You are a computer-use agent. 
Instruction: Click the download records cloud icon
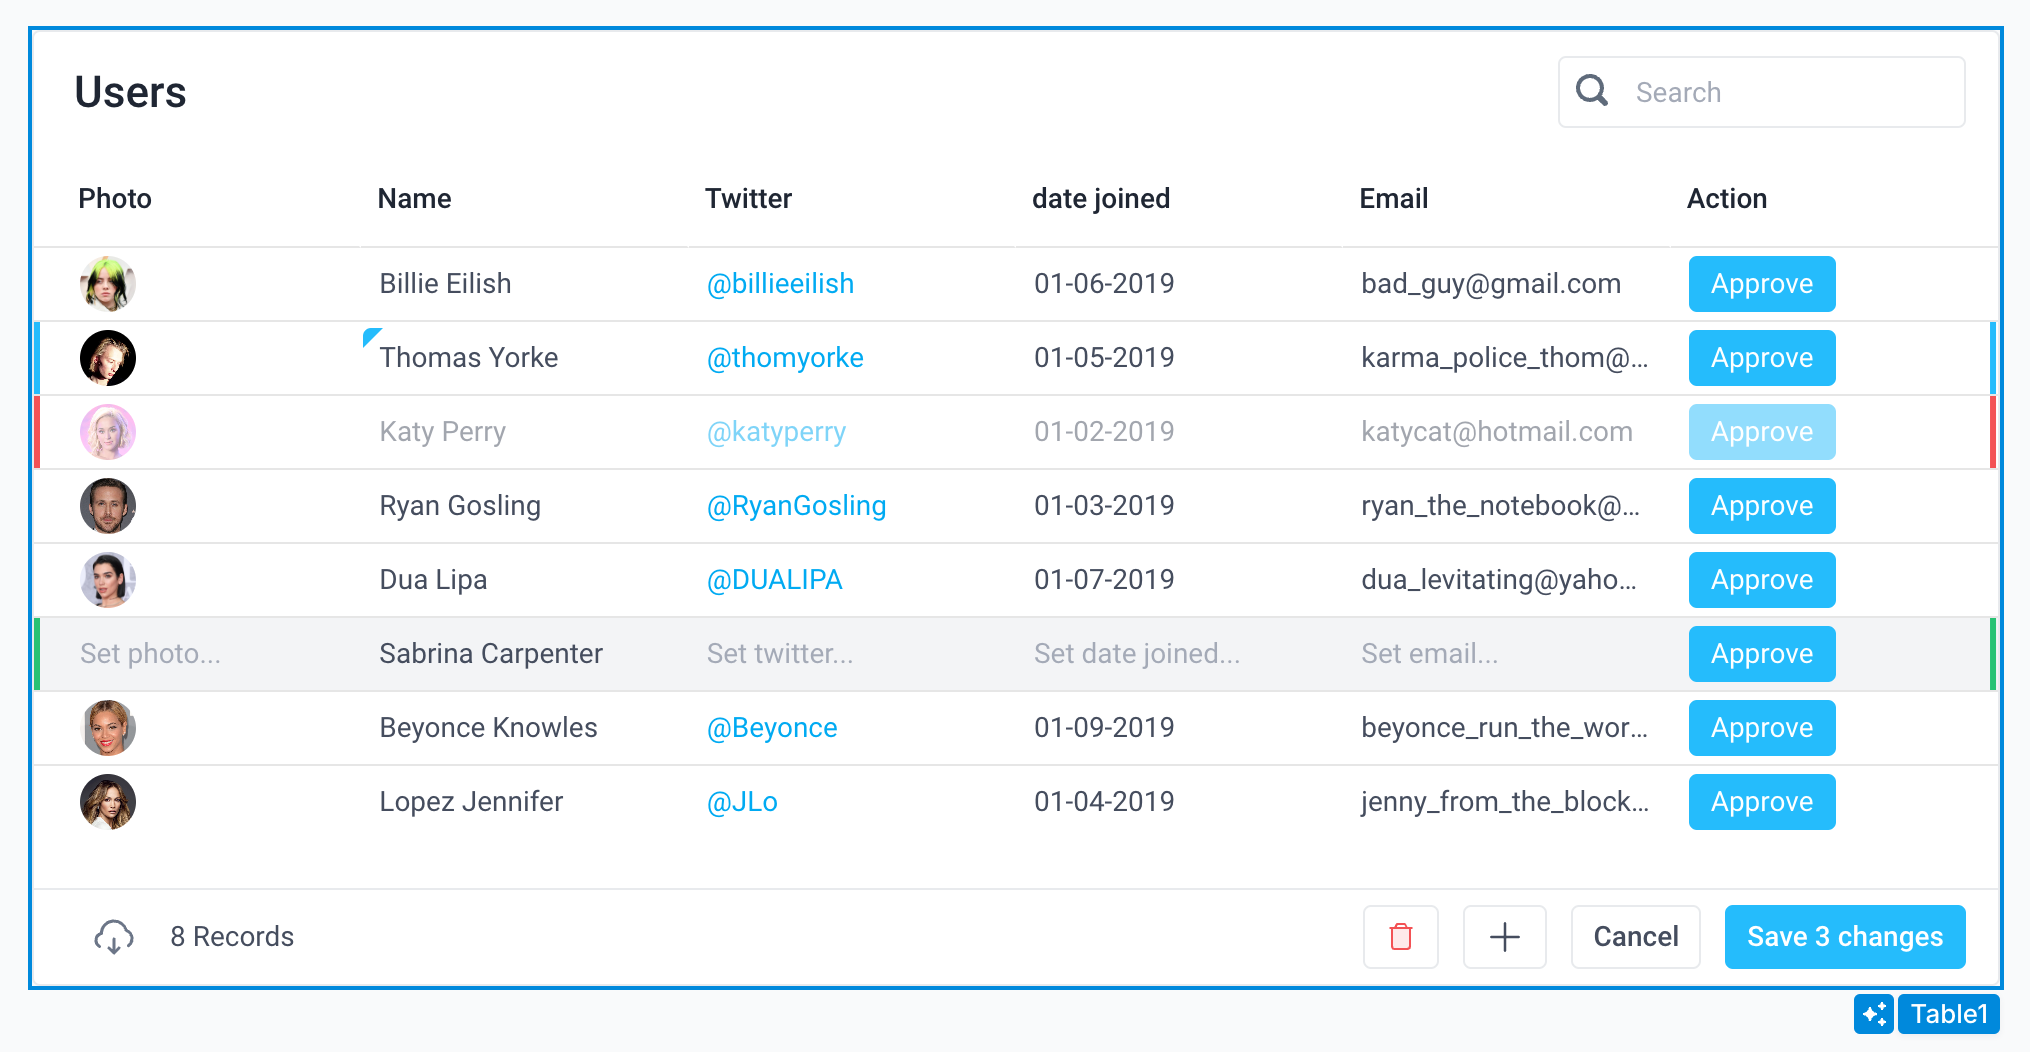[x=113, y=937]
